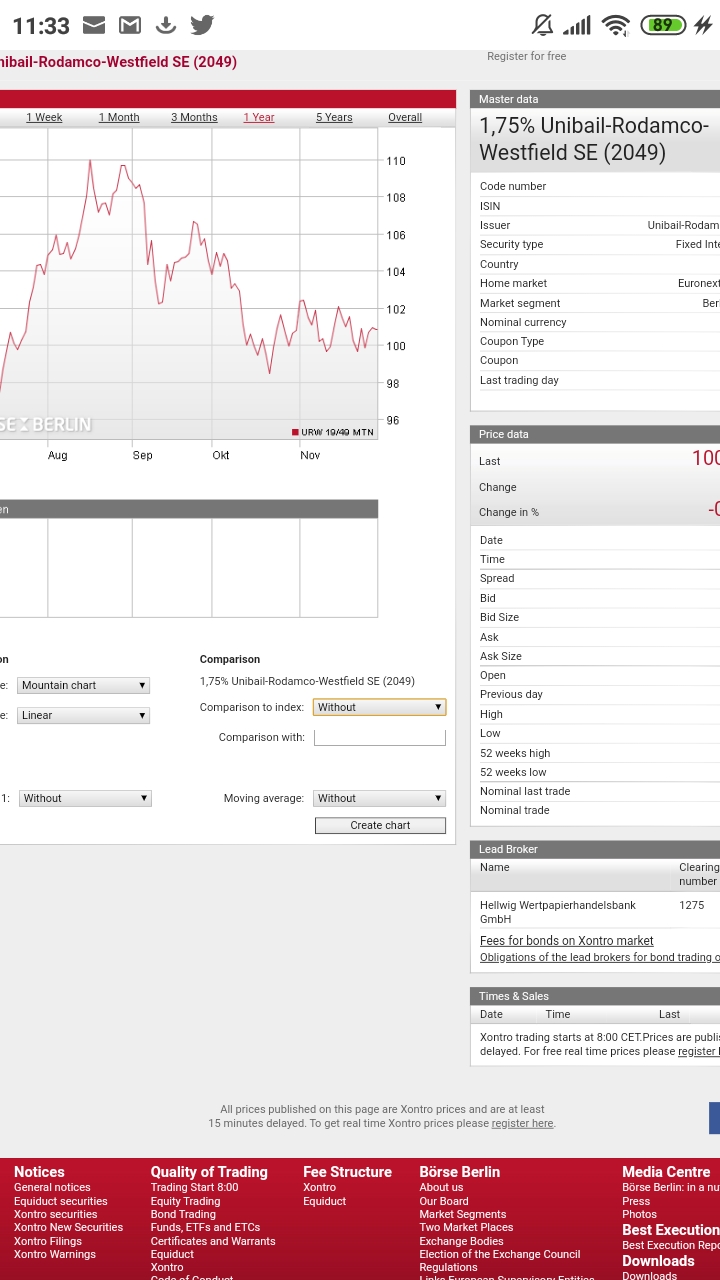720x1280 pixels.
Task: Open Bond Trading footer link
Action: 183,1214
